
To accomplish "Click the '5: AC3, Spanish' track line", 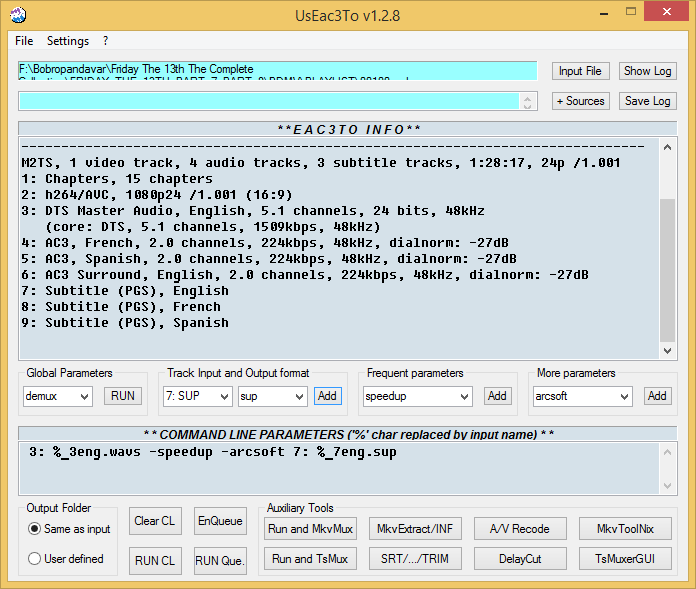I will [x=269, y=259].
